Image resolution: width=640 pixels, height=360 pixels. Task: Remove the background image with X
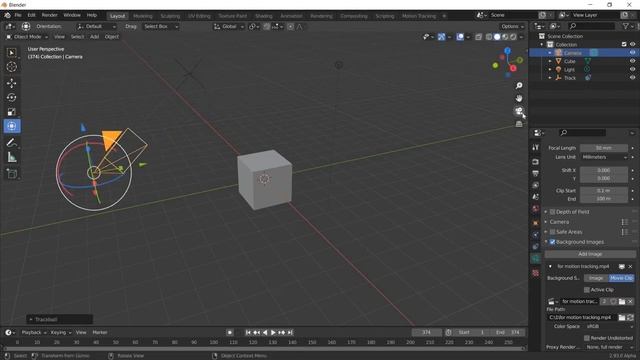[x=630, y=267]
